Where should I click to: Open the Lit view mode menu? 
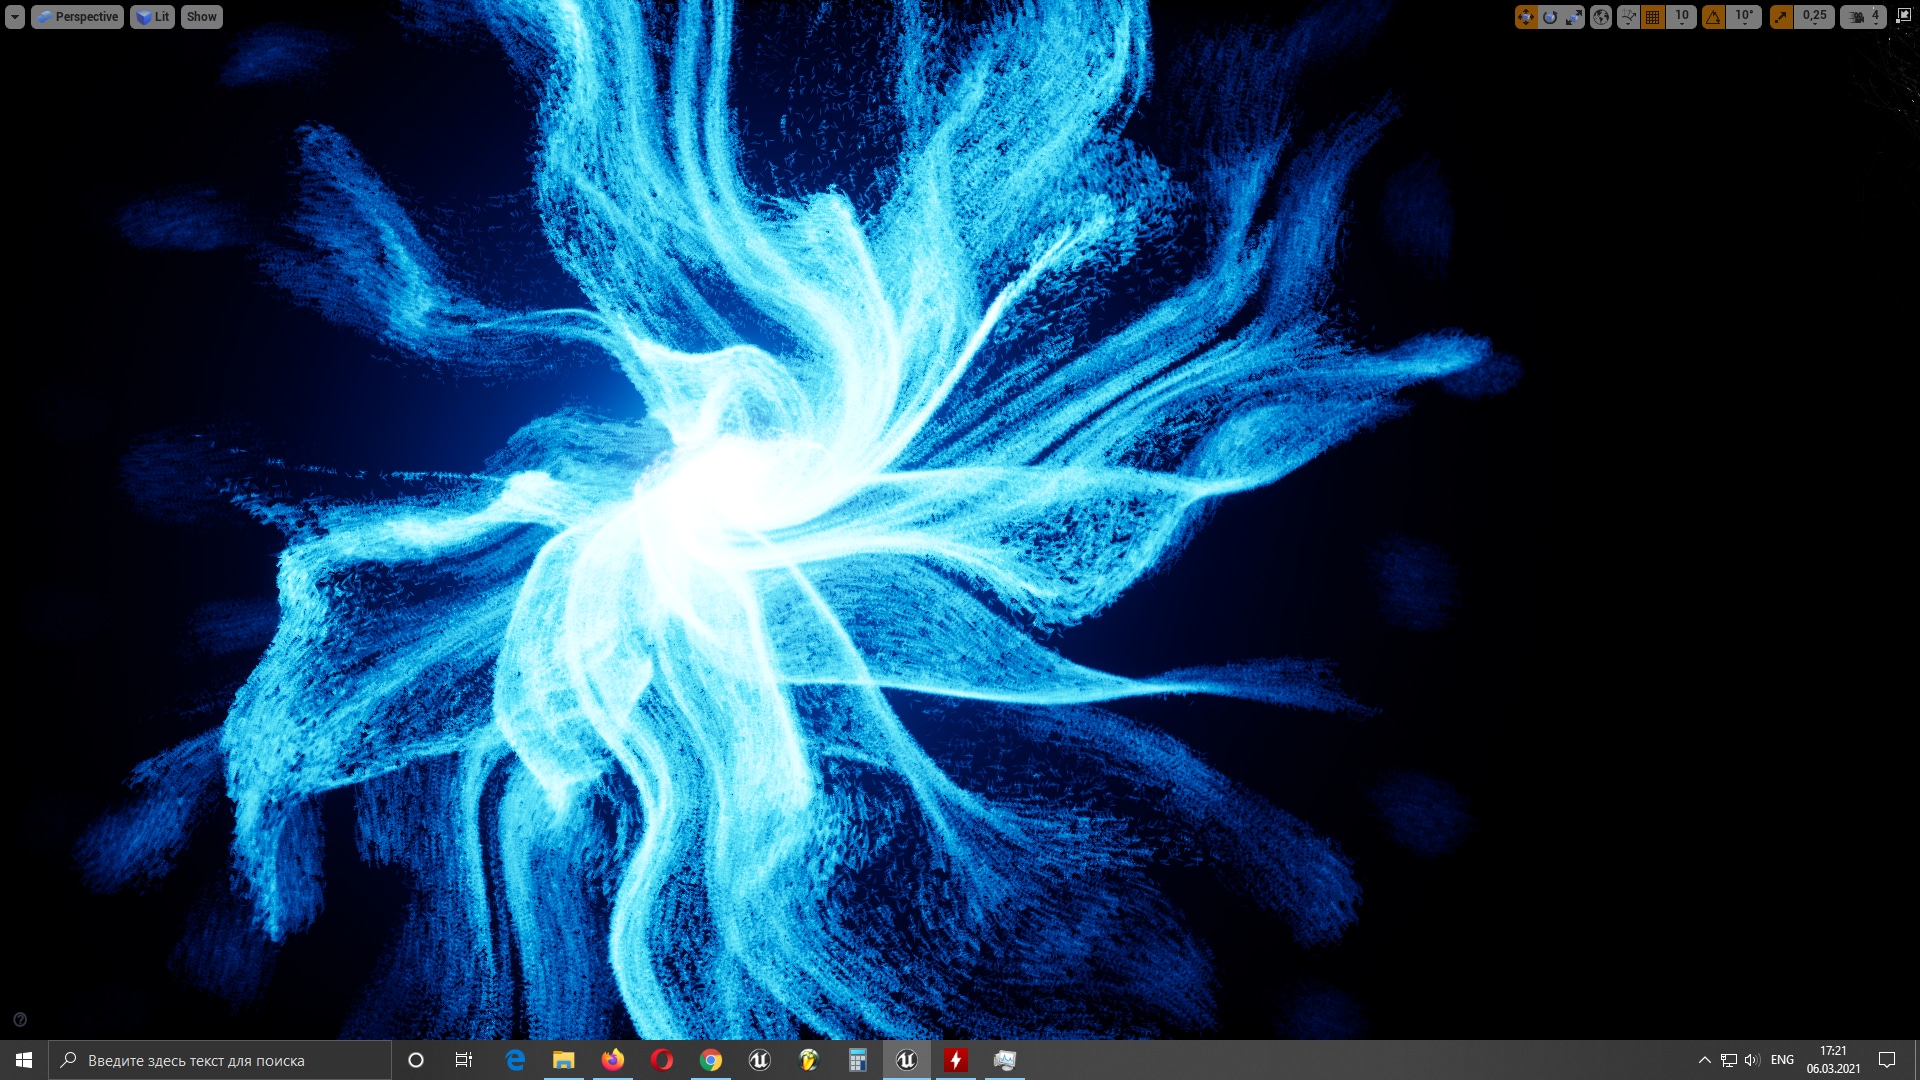(x=153, y=17)
